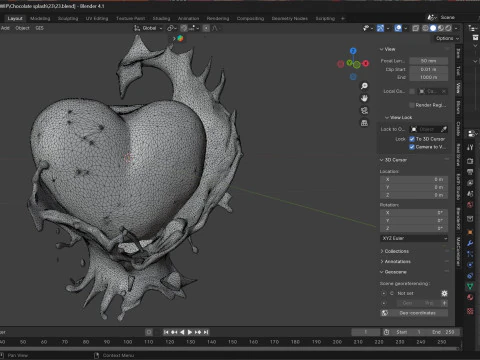Open the Render properties tab icon
The image size is (480, 360).
(470, 161)
